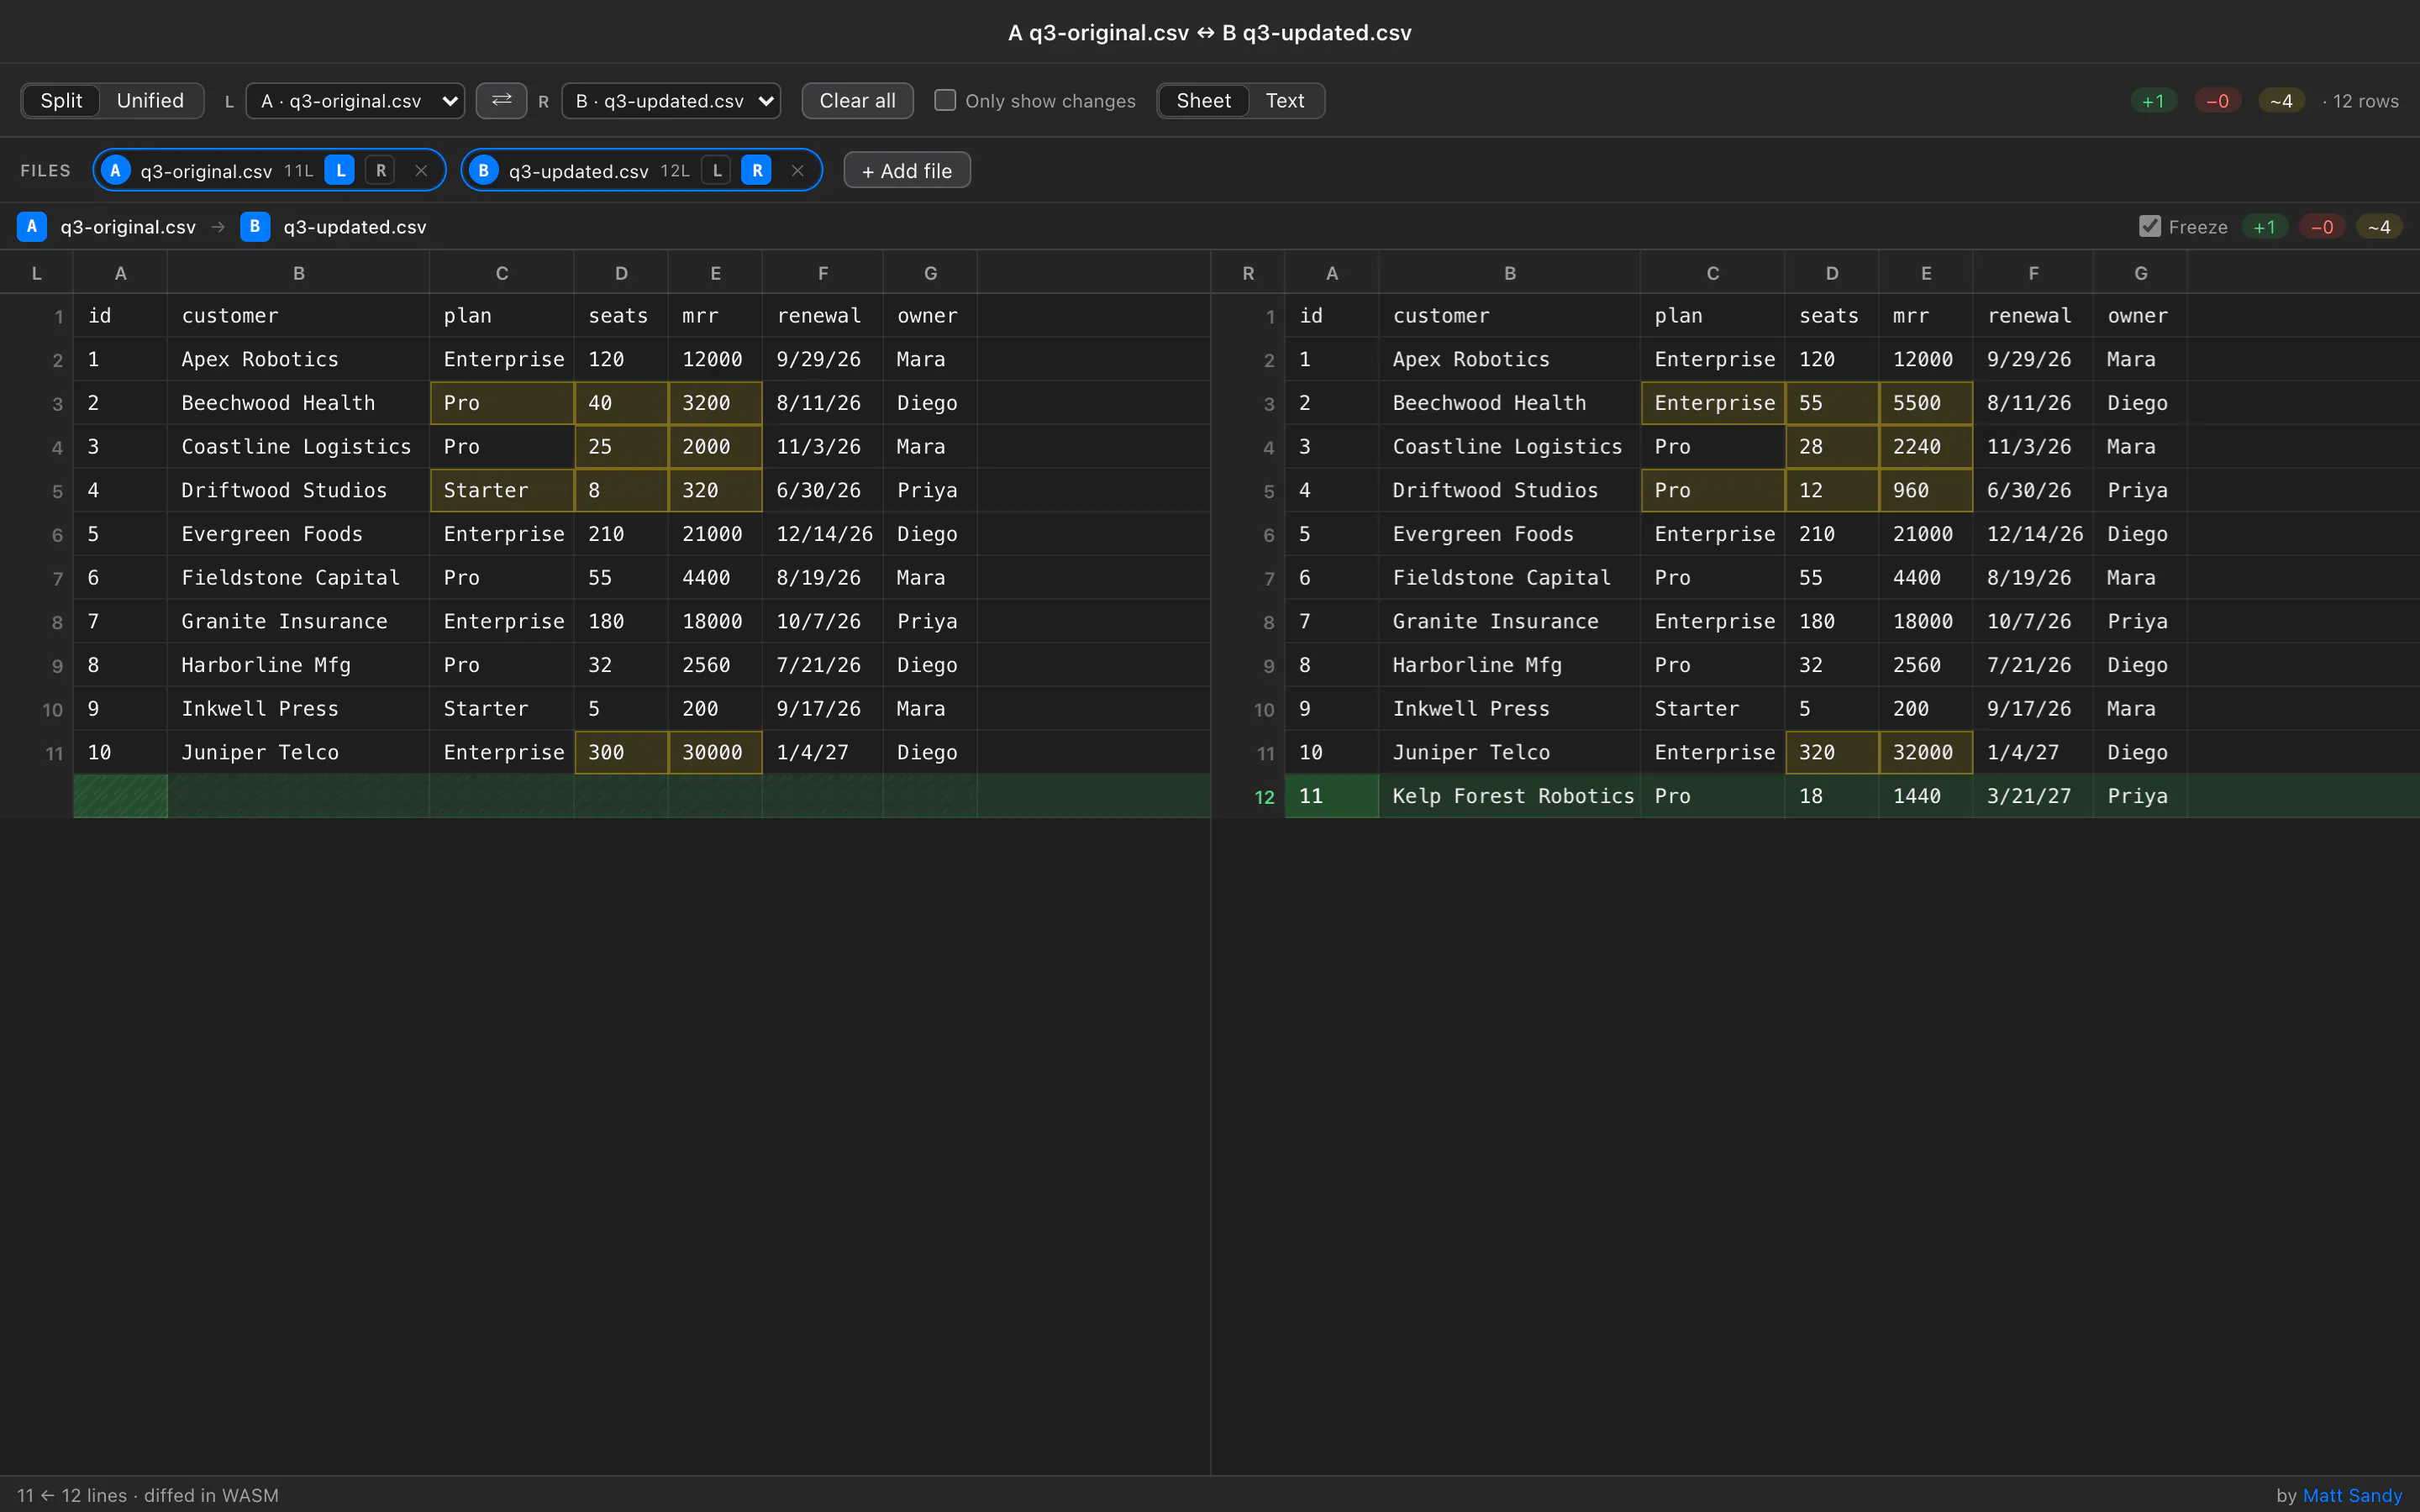The image size is (2420, 1512).
Task: Click the right 'Inkwell Press' cell
Action: (1510, 709)
